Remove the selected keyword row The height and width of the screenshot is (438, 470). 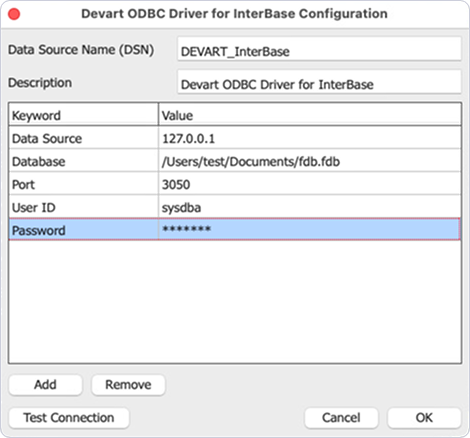128,385
